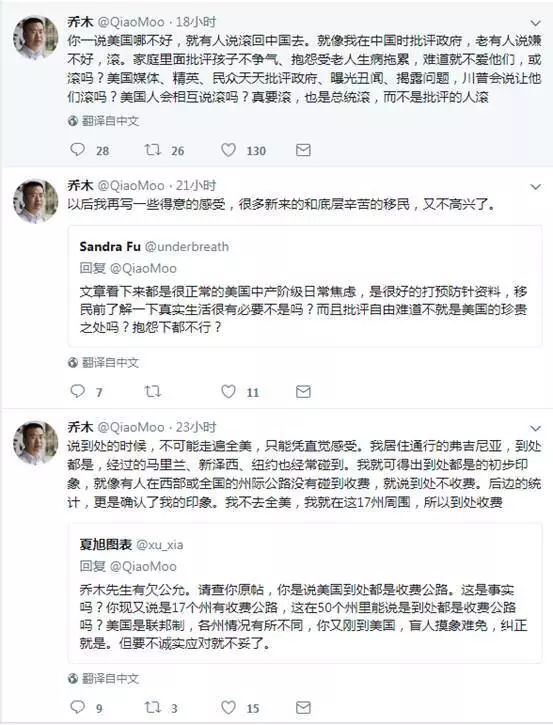Share the 21小时 tweet by message envelope
The width and height of the screenshot is (553, 725).
[303, 392]
